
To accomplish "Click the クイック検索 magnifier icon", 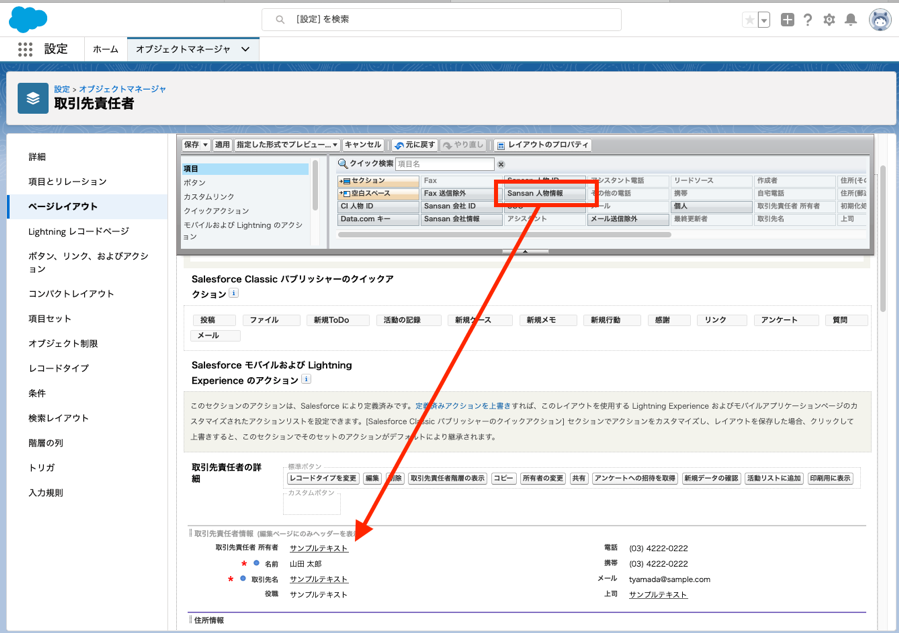I will [x=342, y=163].
